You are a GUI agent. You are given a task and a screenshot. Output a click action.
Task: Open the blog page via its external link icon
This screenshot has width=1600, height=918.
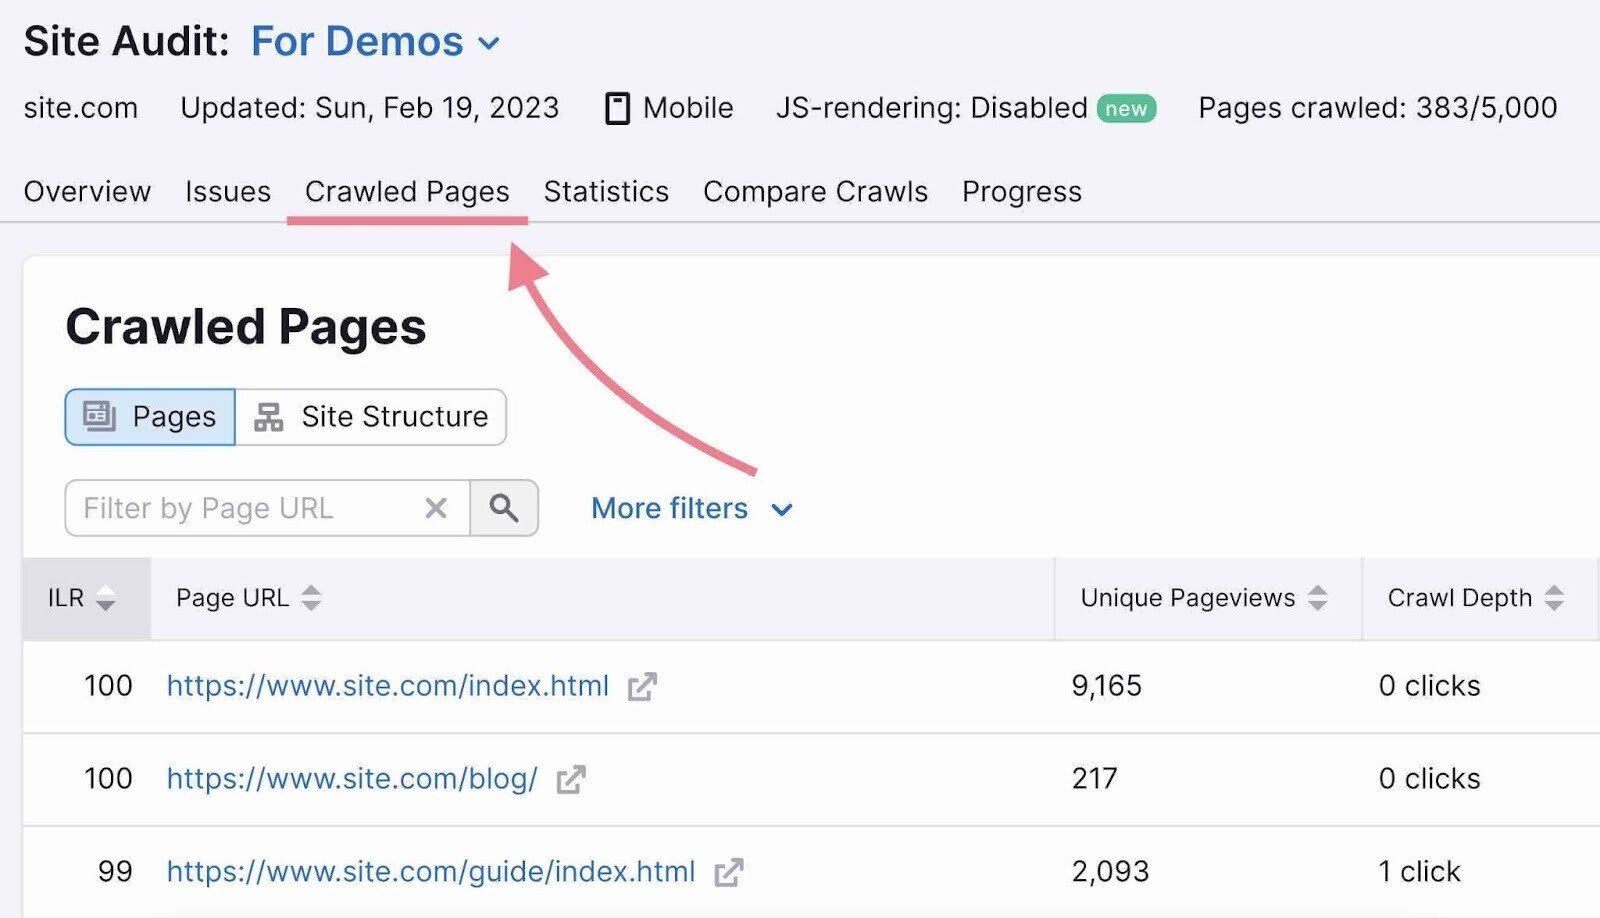click(x=571, y=779)
